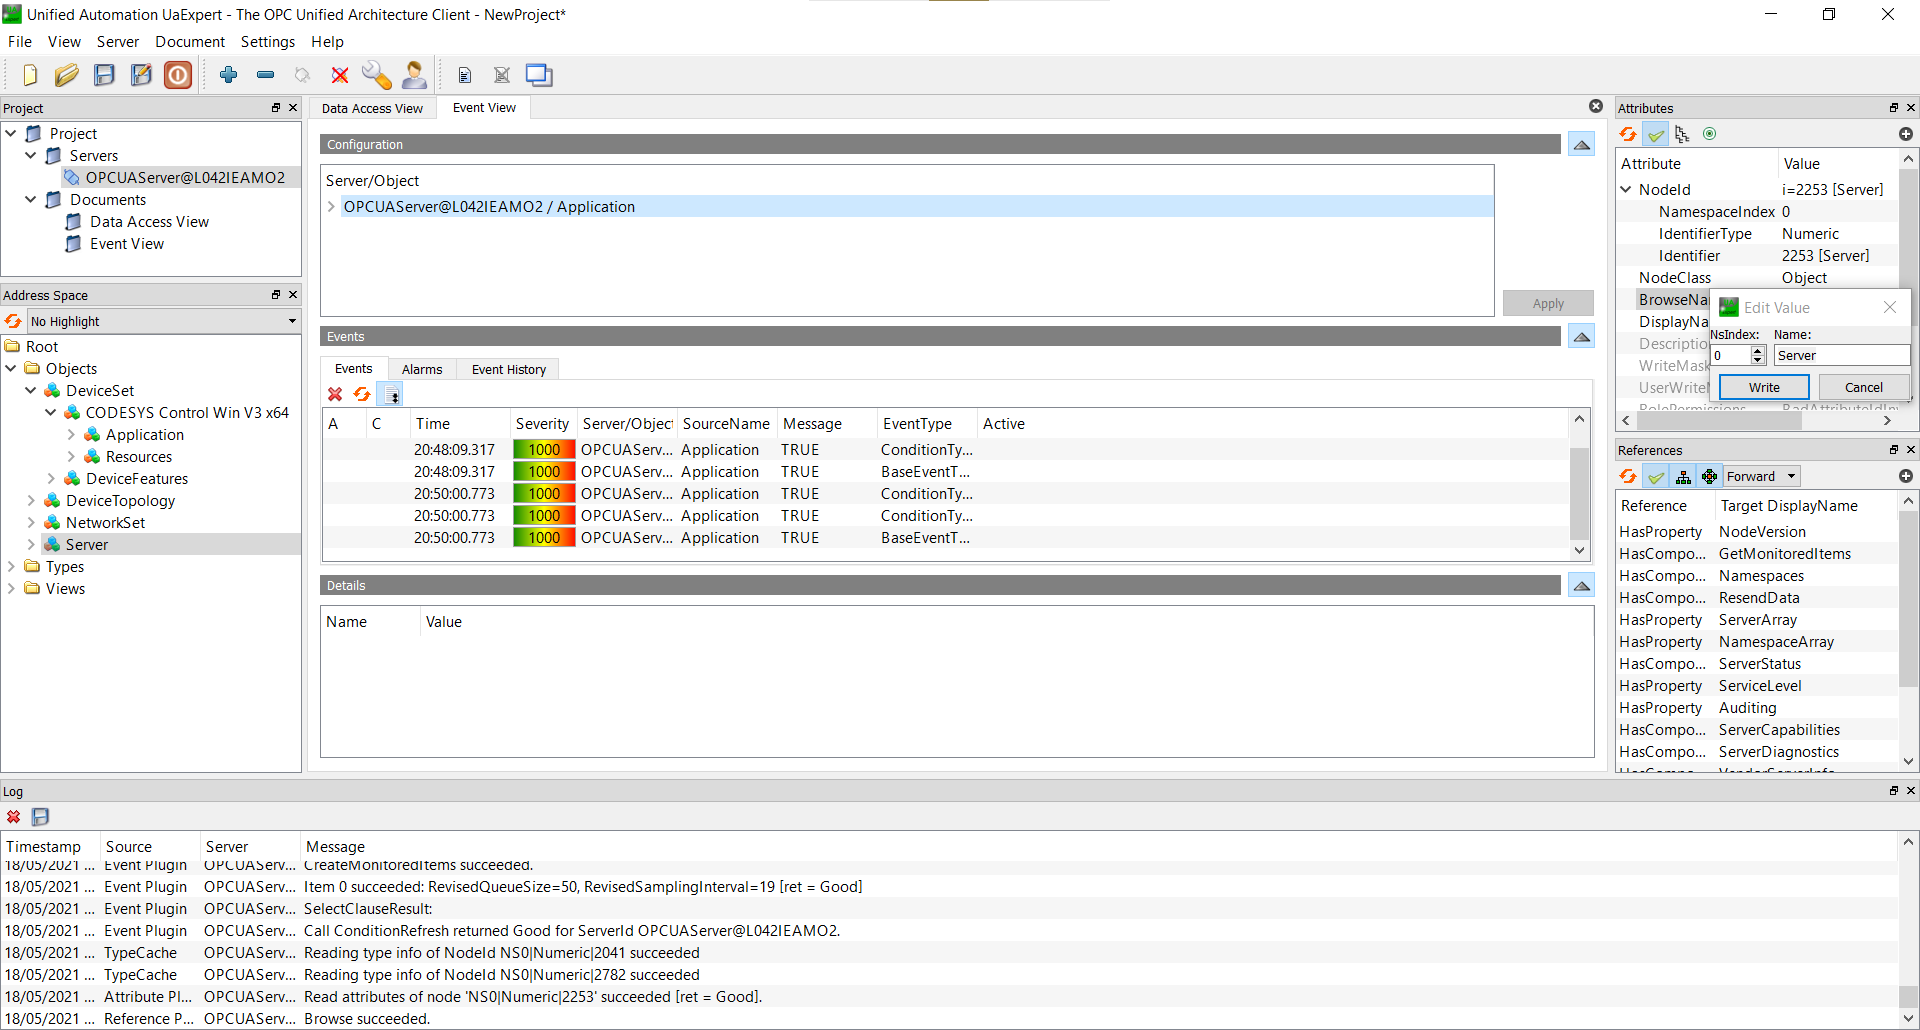Click the red power shutdown icon
The image size is (1920, 1030).
click(x=178, y=75)
